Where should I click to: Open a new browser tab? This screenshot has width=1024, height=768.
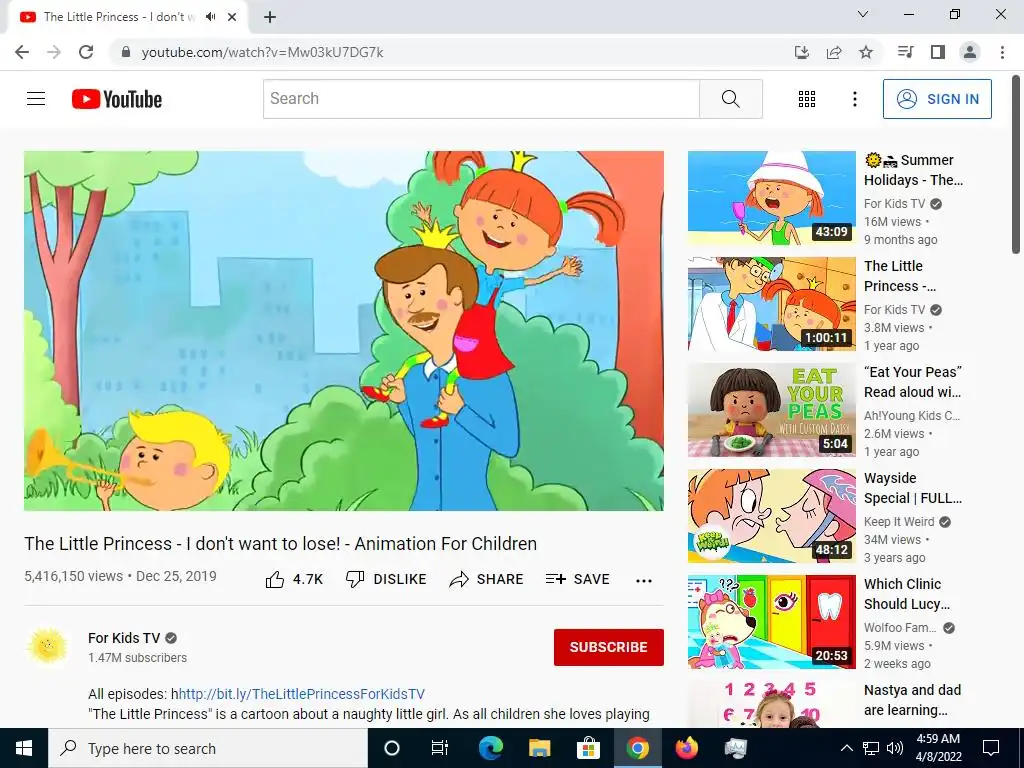(270, 17)
